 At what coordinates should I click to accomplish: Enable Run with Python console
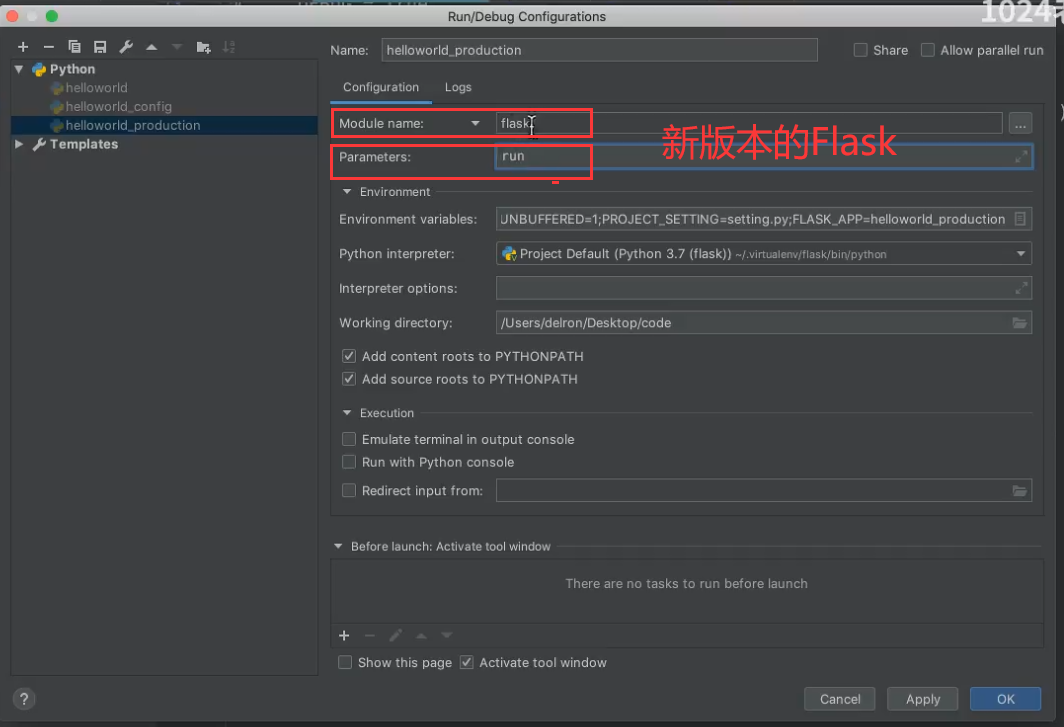(x=349, y=462)
